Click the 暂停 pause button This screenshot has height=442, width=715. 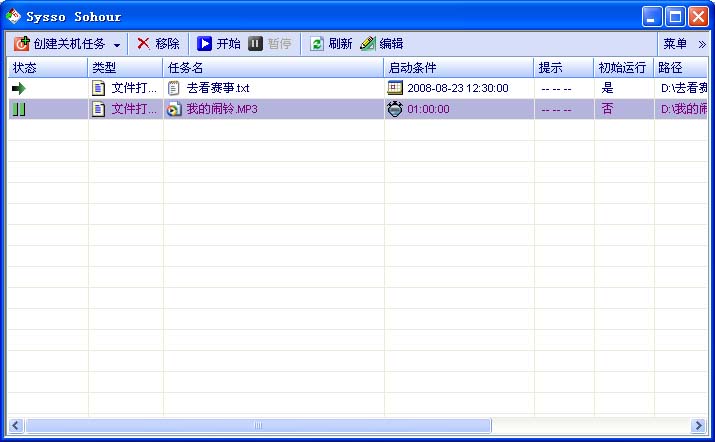(x=269, y=44)
